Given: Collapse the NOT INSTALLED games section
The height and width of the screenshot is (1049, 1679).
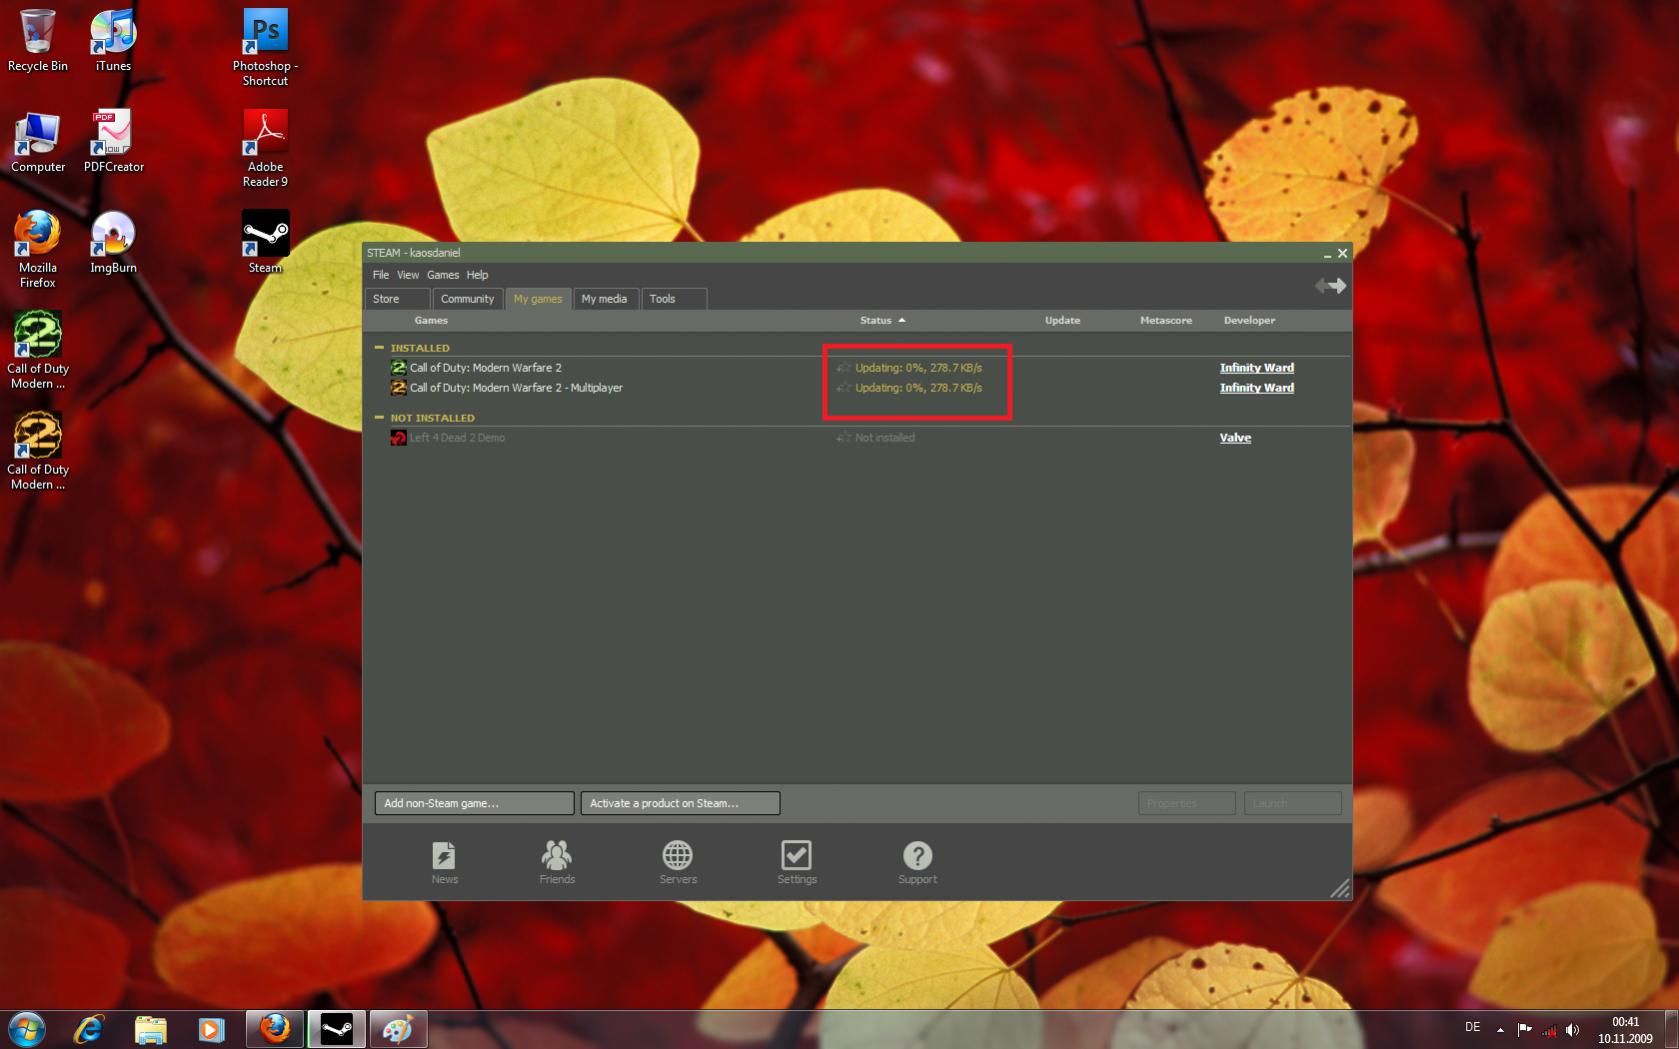Looking at the screenshot, I should click(379, 418).
